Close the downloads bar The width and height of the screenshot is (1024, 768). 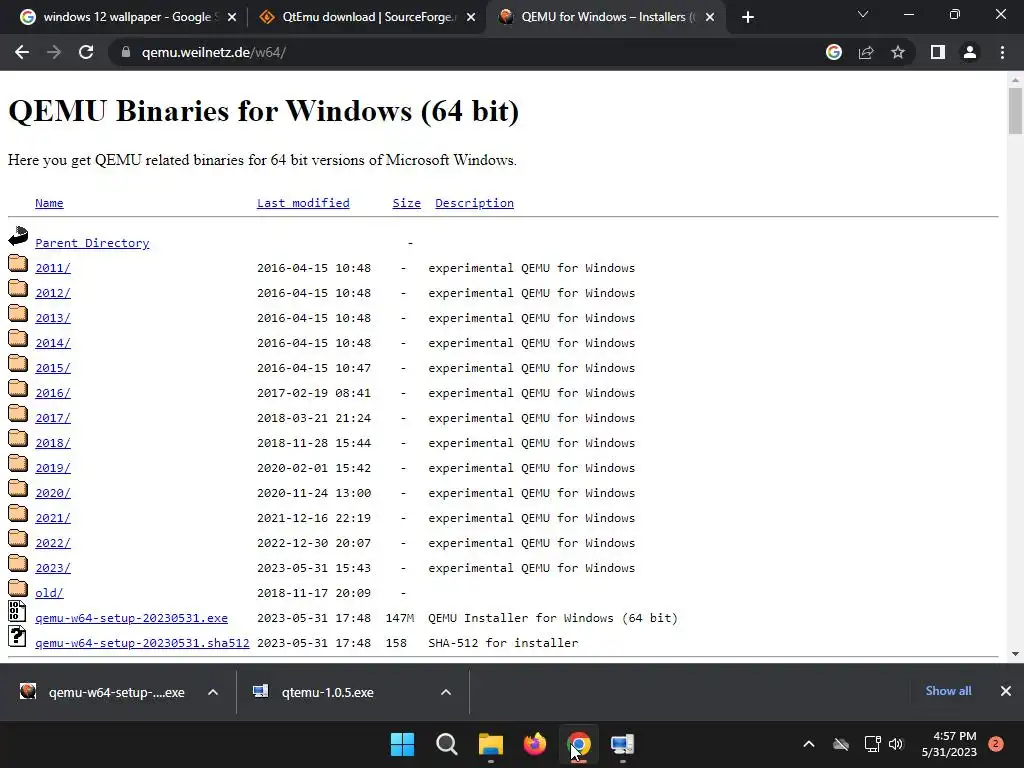pyautogui.click(x=1006, y=691)
